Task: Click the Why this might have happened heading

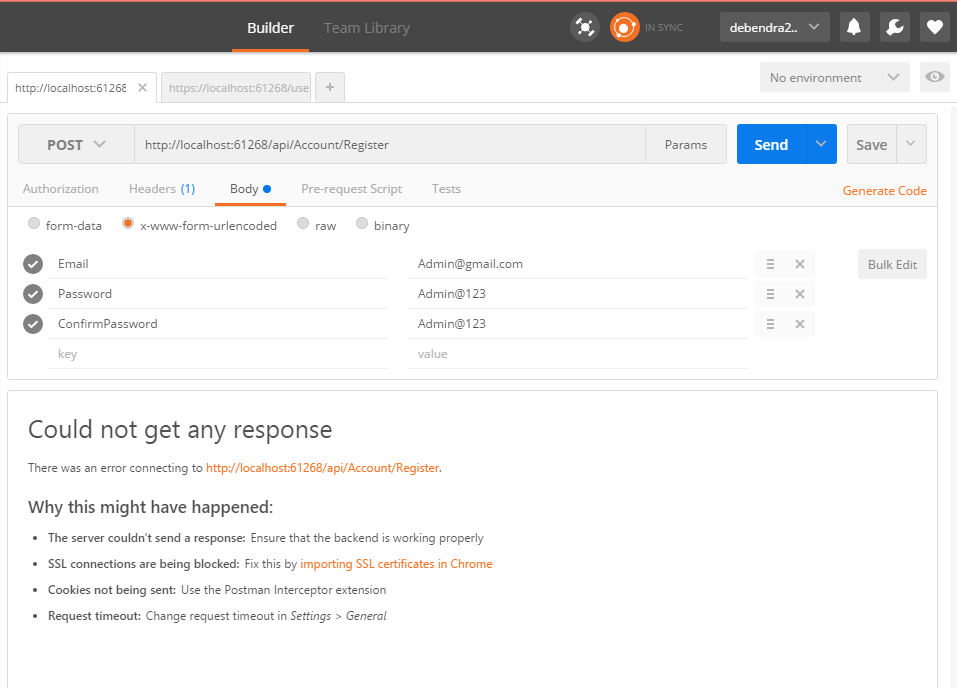Action: pyautogui.click(x=150, y=507)
